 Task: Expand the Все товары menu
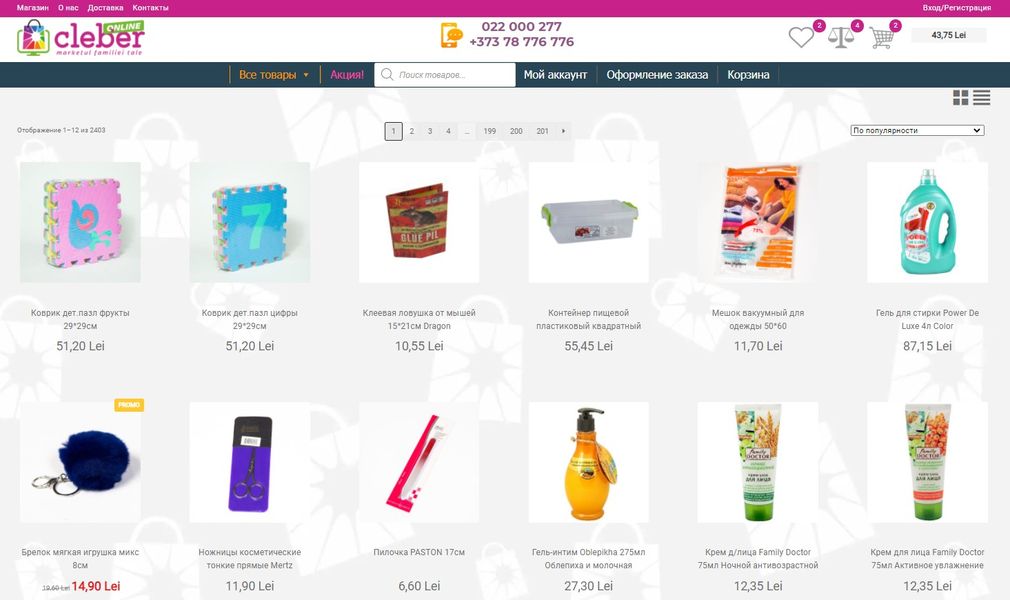pos(274,75)
